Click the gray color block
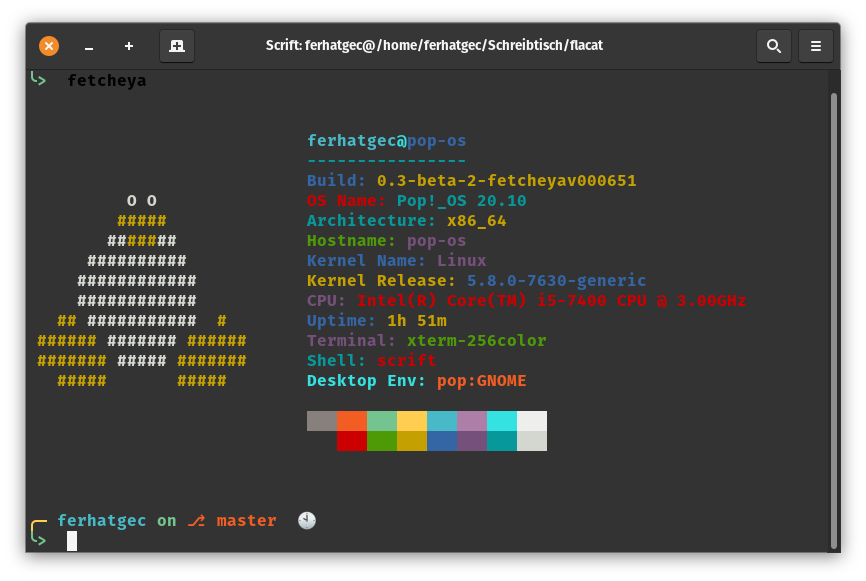This screenshot has width=866, height=581. (x=322, y=421)
